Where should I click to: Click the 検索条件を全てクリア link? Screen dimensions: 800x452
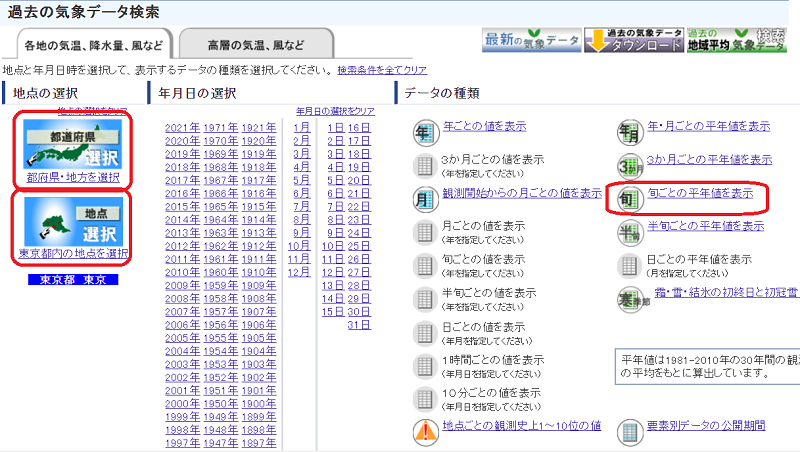(382, 70)
